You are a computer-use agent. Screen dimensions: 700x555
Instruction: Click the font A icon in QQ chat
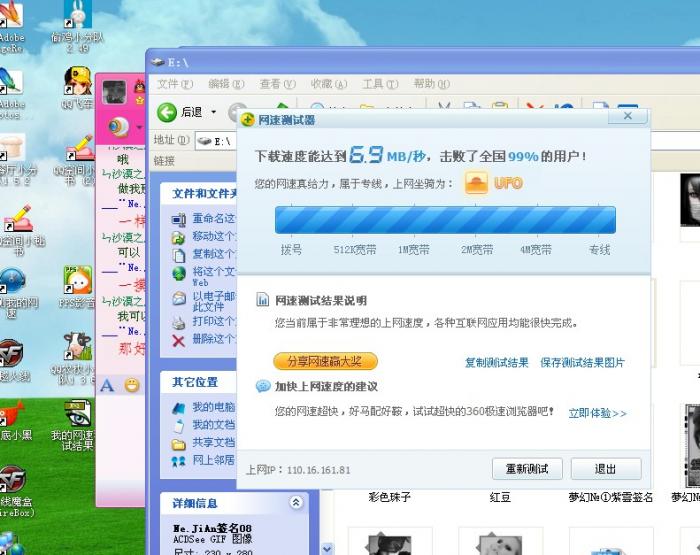pyautogui.click(x=107, y=385)
